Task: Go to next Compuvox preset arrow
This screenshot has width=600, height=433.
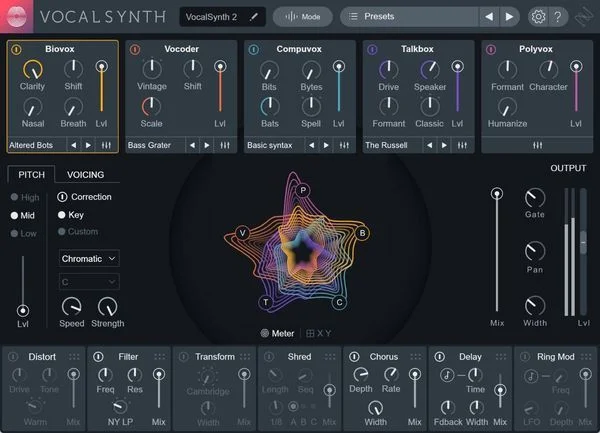Action: click(326, 145)
